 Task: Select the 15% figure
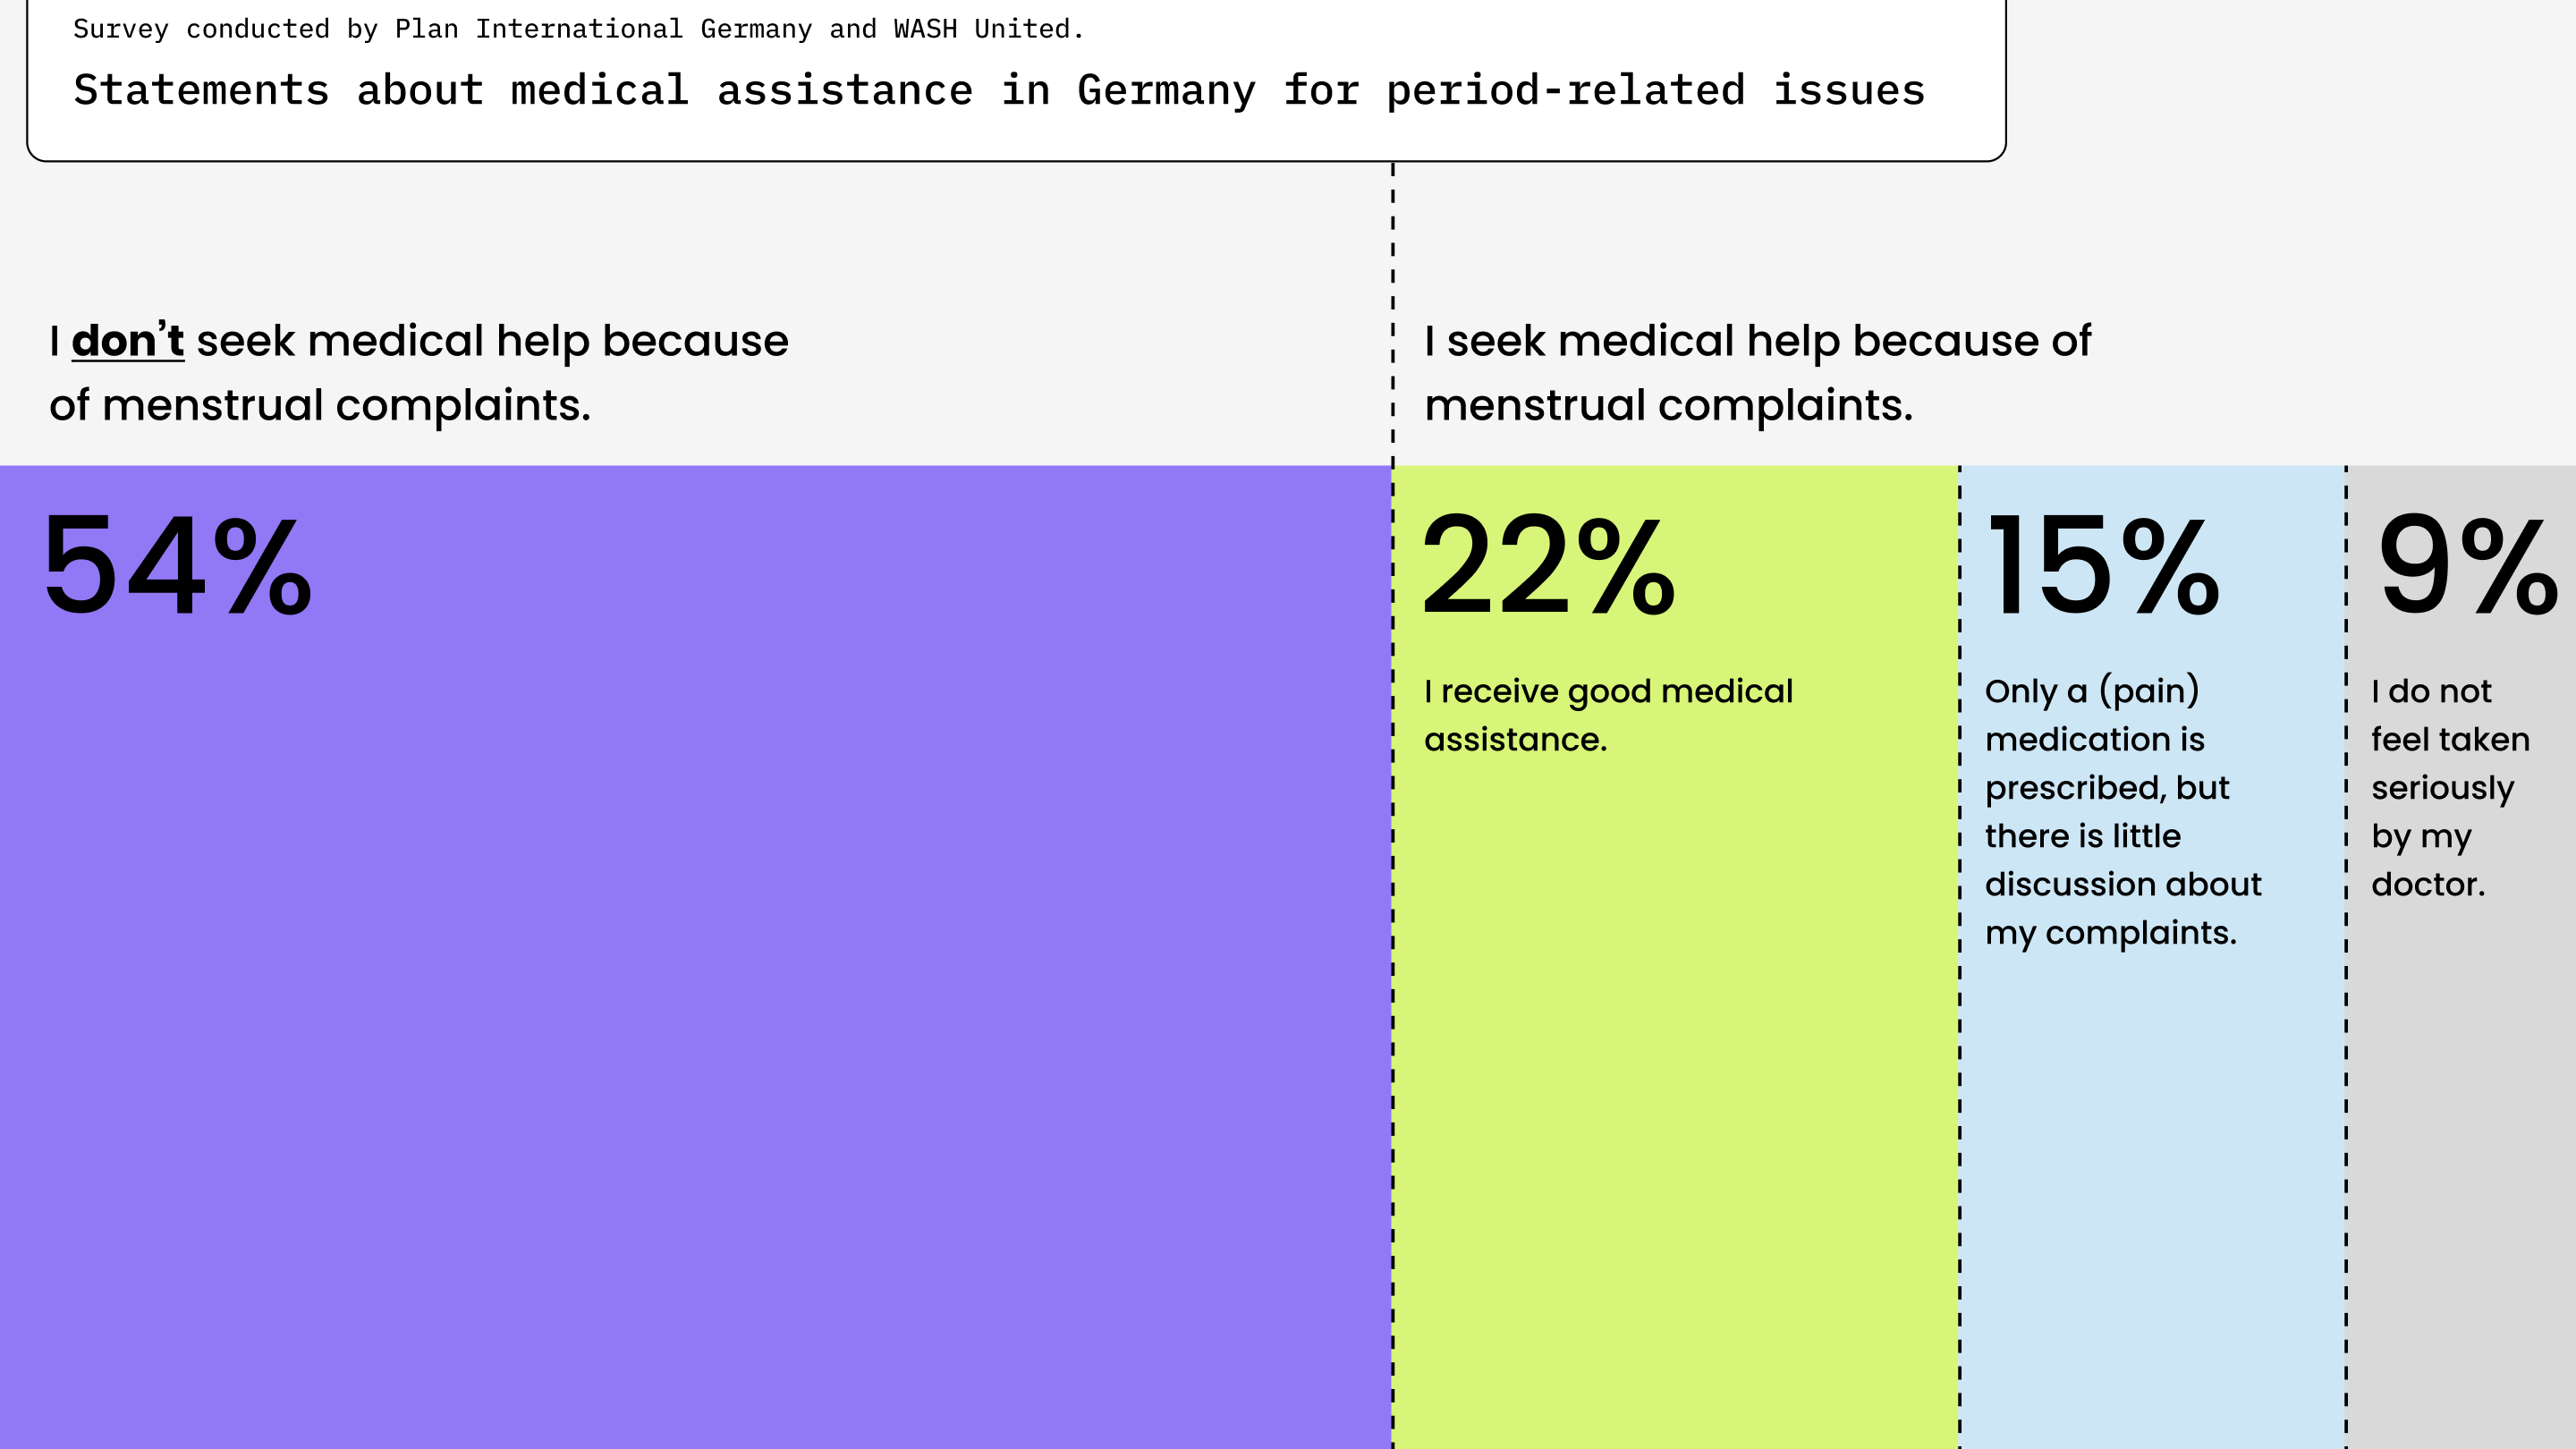[x=2102, y=565]
